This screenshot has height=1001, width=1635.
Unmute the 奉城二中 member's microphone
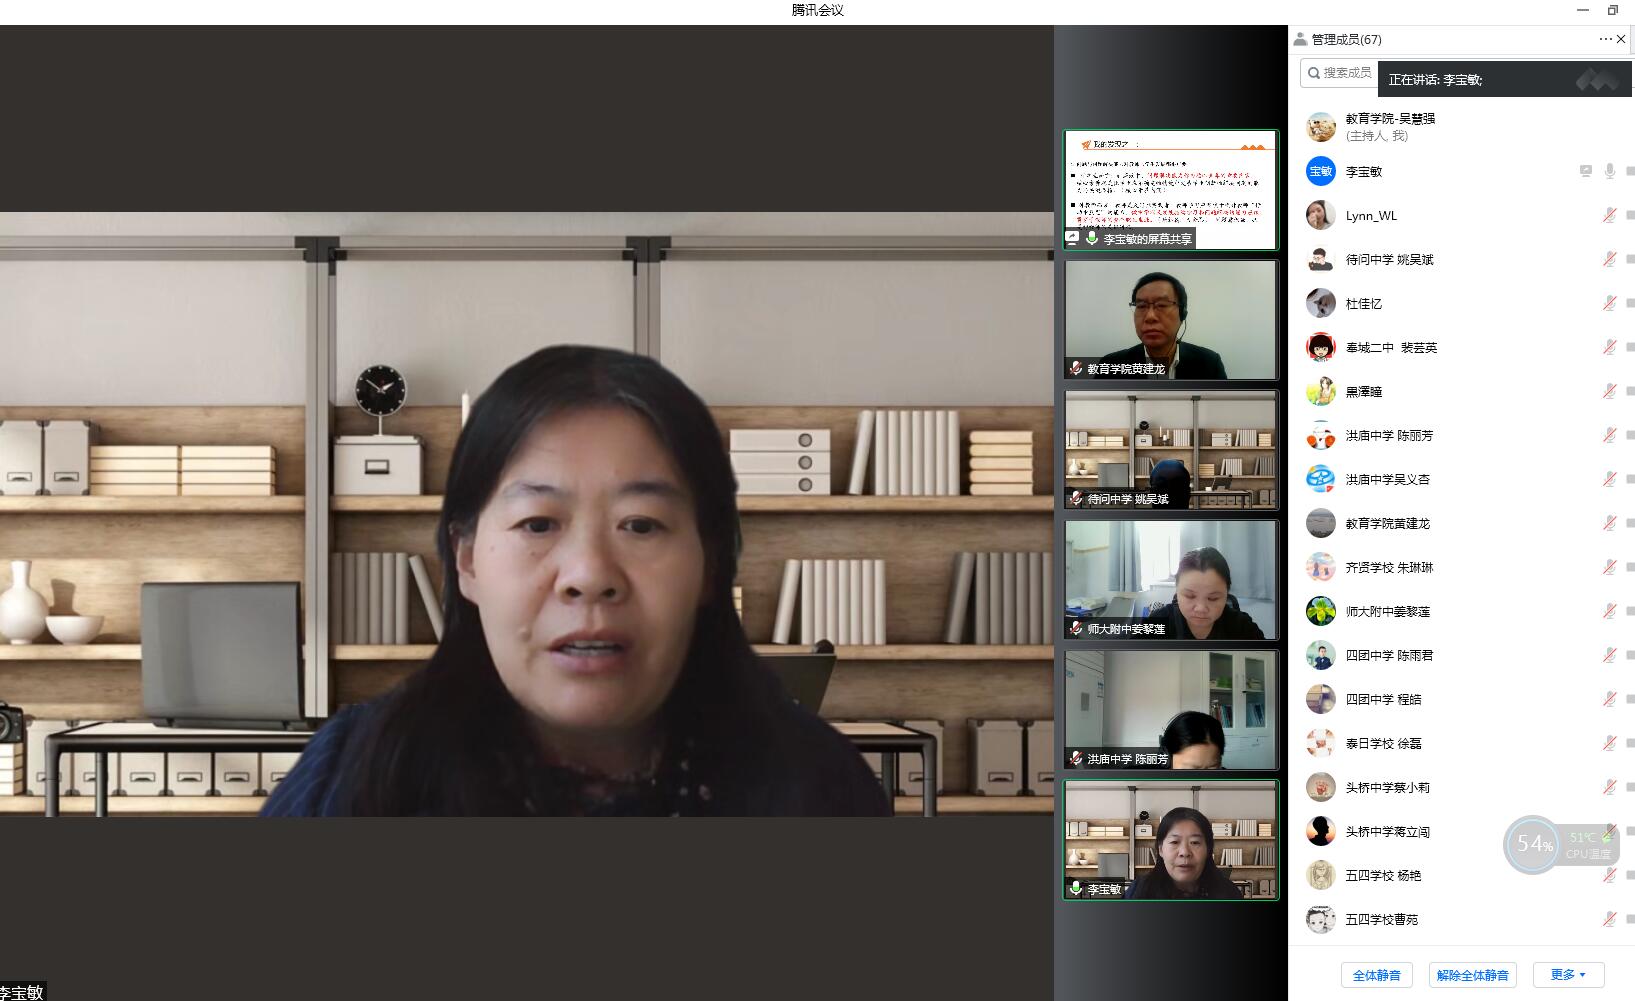[x=1610, y=347]
